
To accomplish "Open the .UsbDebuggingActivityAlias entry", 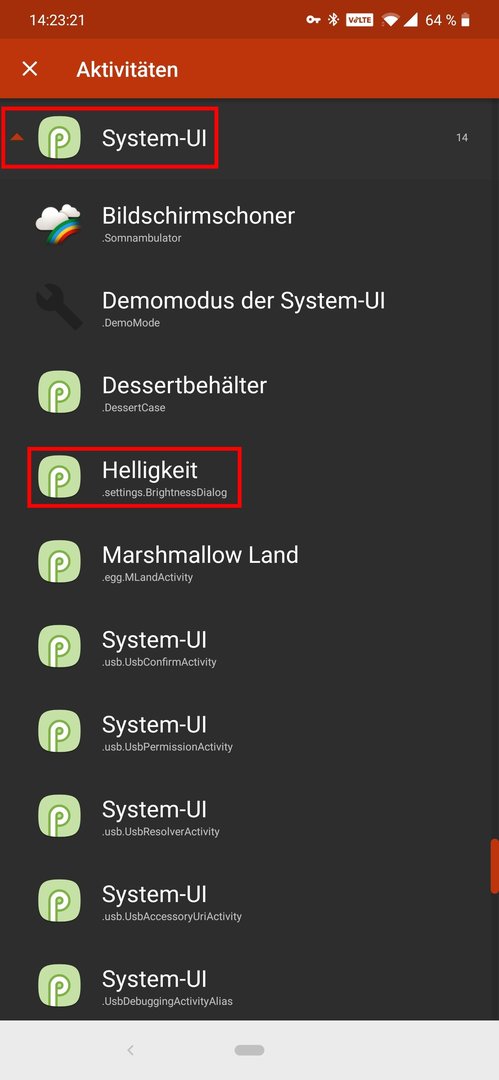I will [x=250, y=986].
